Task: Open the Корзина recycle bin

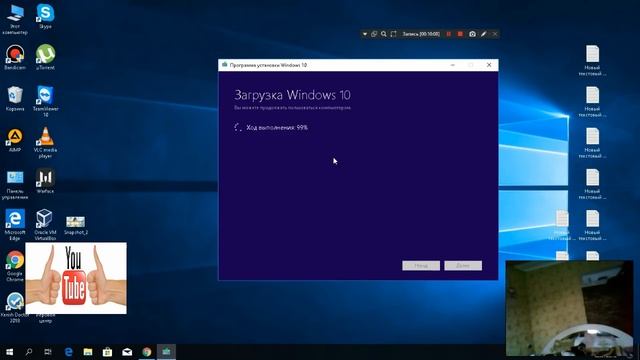Action: click(x=15, y=99)
